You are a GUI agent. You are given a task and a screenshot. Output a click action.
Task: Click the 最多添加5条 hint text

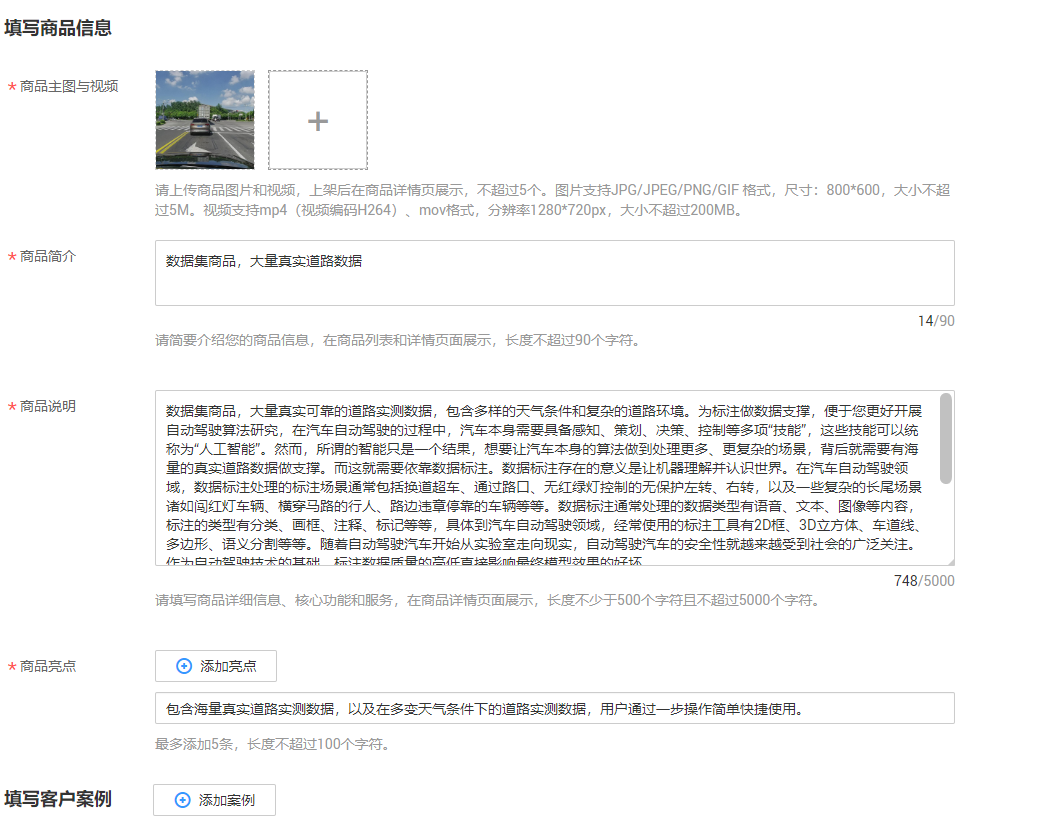(272, 744)
